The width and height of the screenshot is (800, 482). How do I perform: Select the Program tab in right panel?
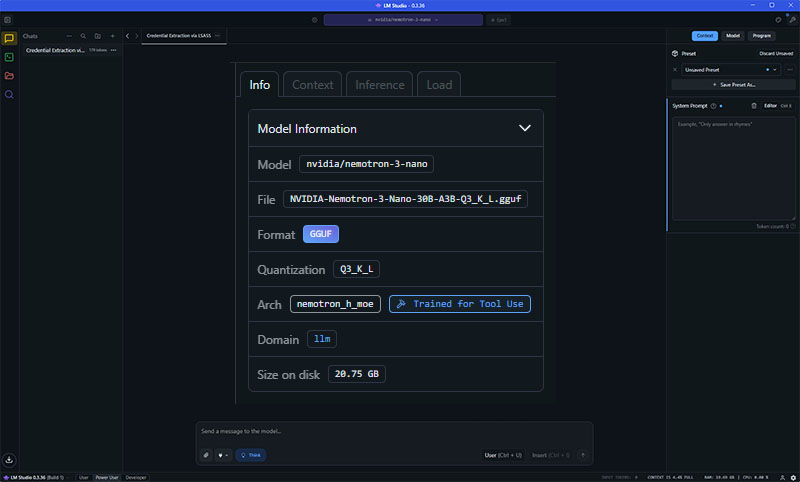pyautogui.click(x=761, y=36)
